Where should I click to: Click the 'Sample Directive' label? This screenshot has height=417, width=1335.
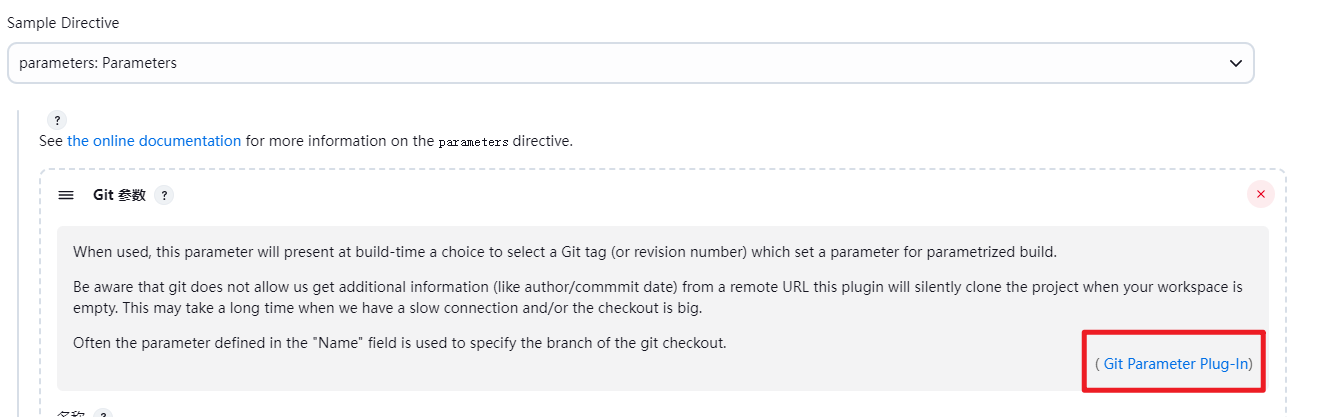pyautogui.click(x=63, y=22)
